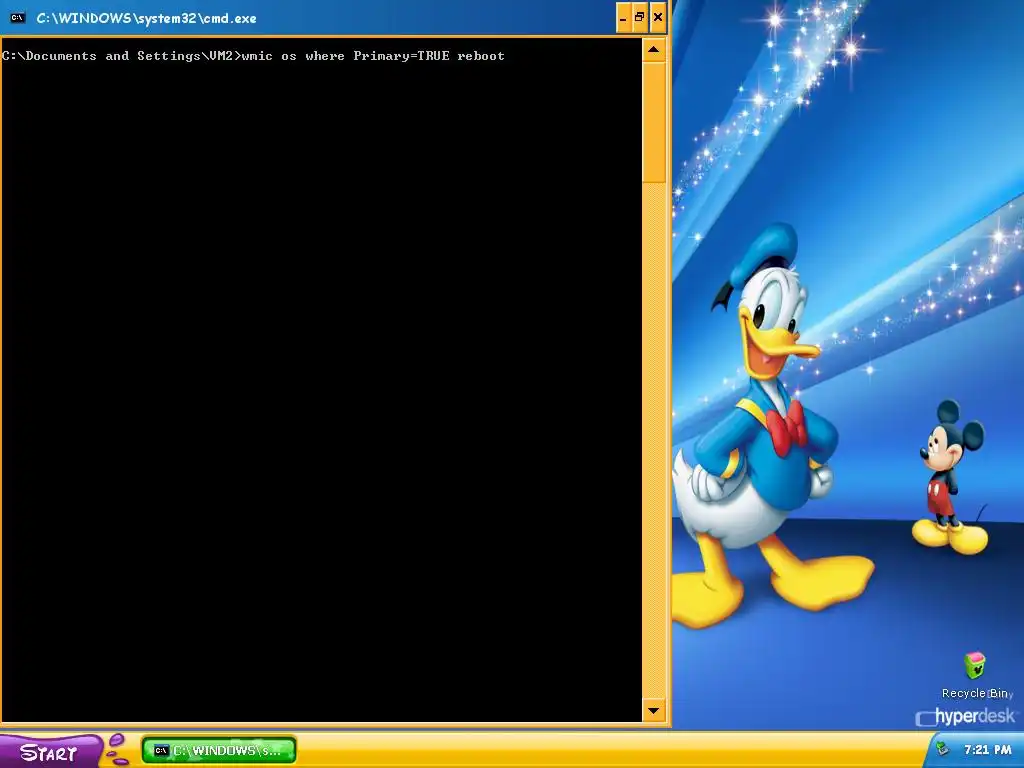
Task: Close the cmd.exe window
Action: [x=658, y=18]
